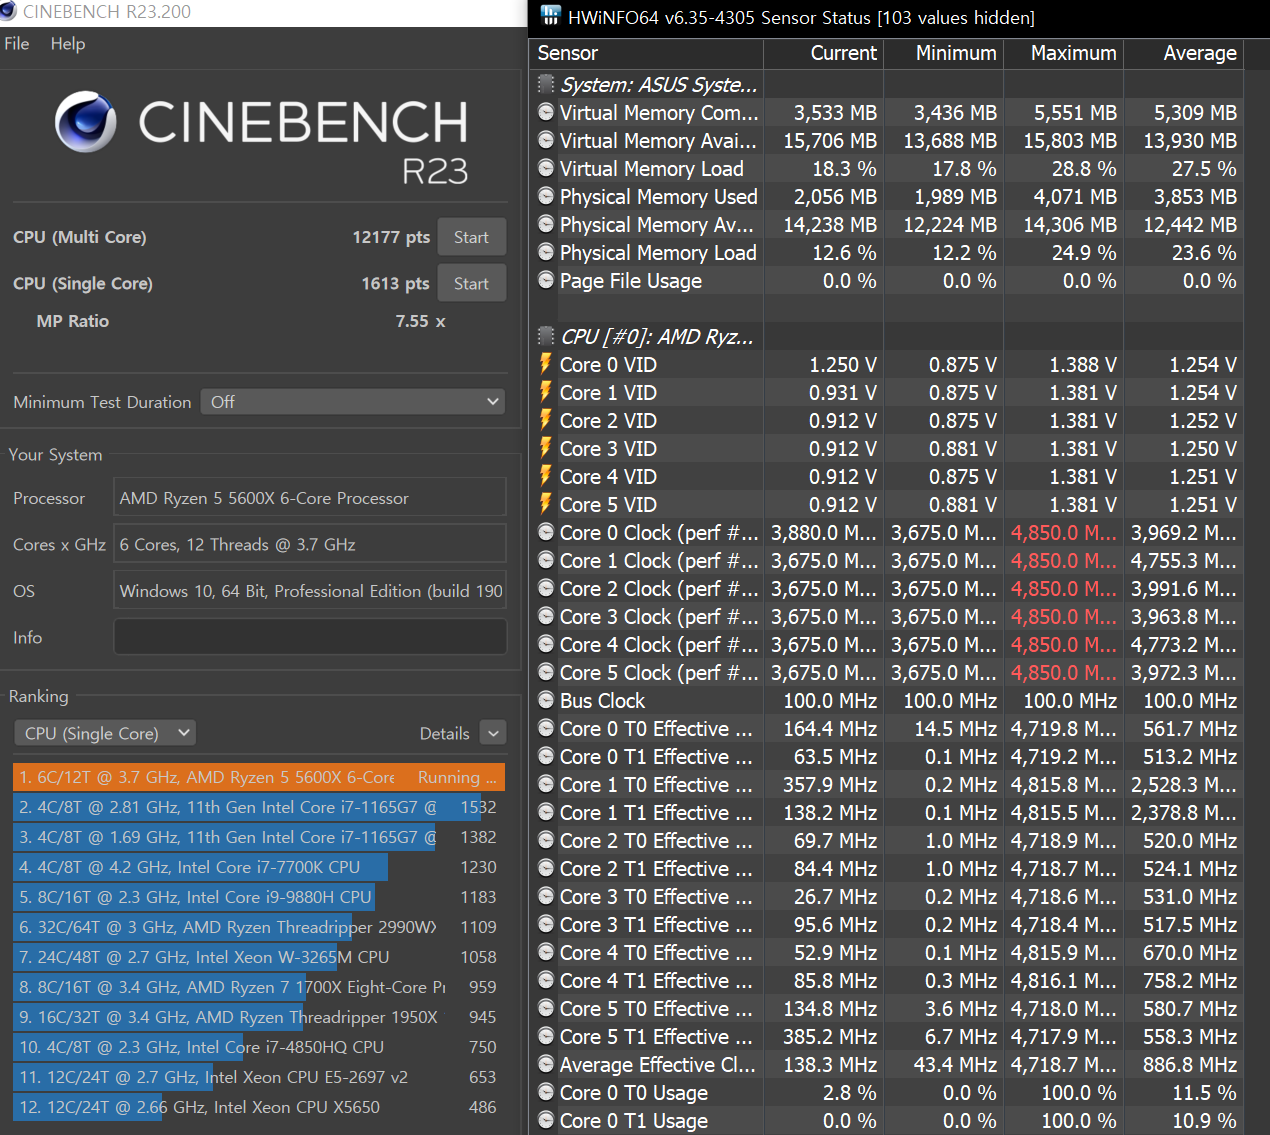
Task: Click the sensor icon for Core 0 T0 Usage
Action: click(x=546, y=1092)
